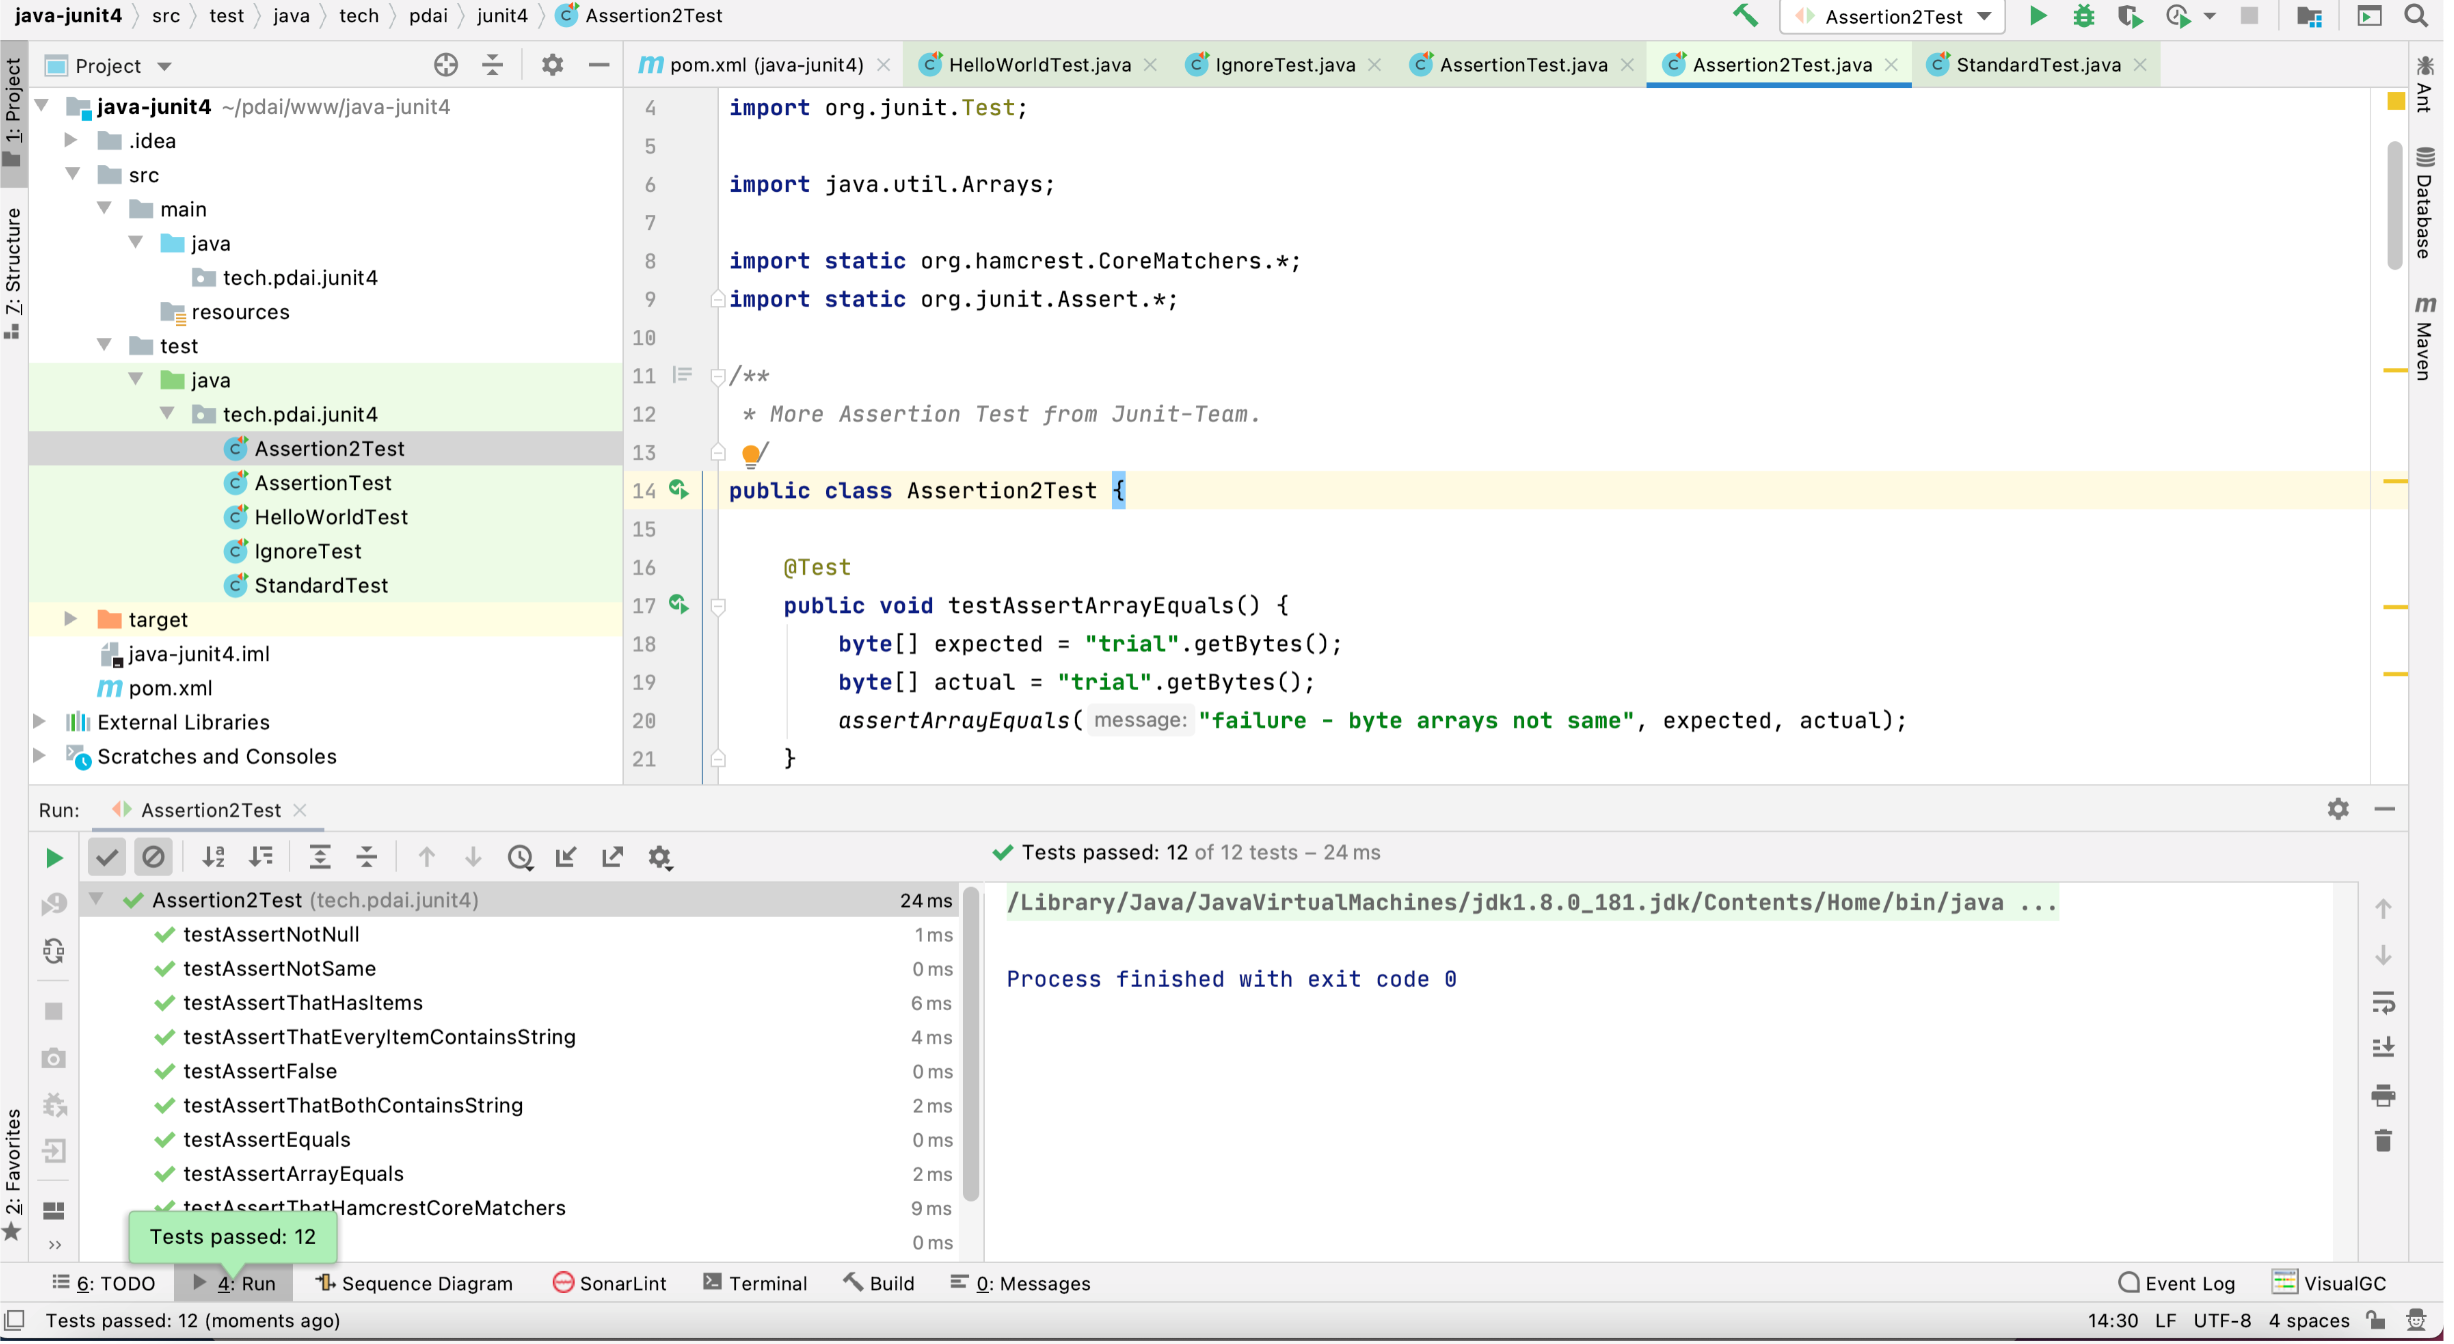Import tests from file icon
The height and width of the screenshot is (1344, 2454).
(x=568, y=859)
